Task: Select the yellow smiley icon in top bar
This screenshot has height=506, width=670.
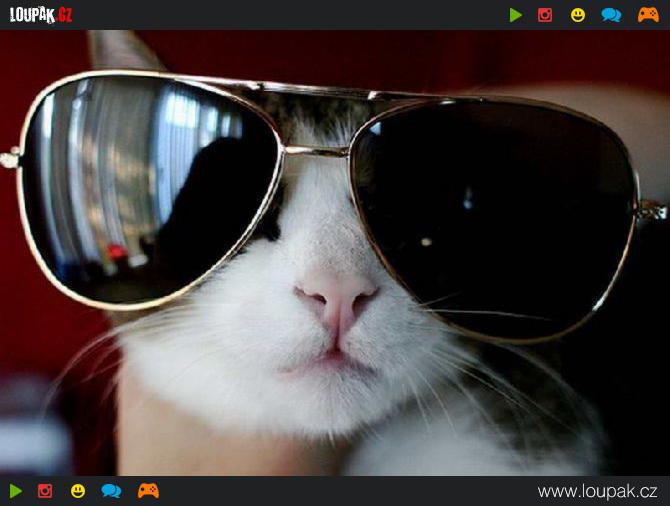Action: 578,15
